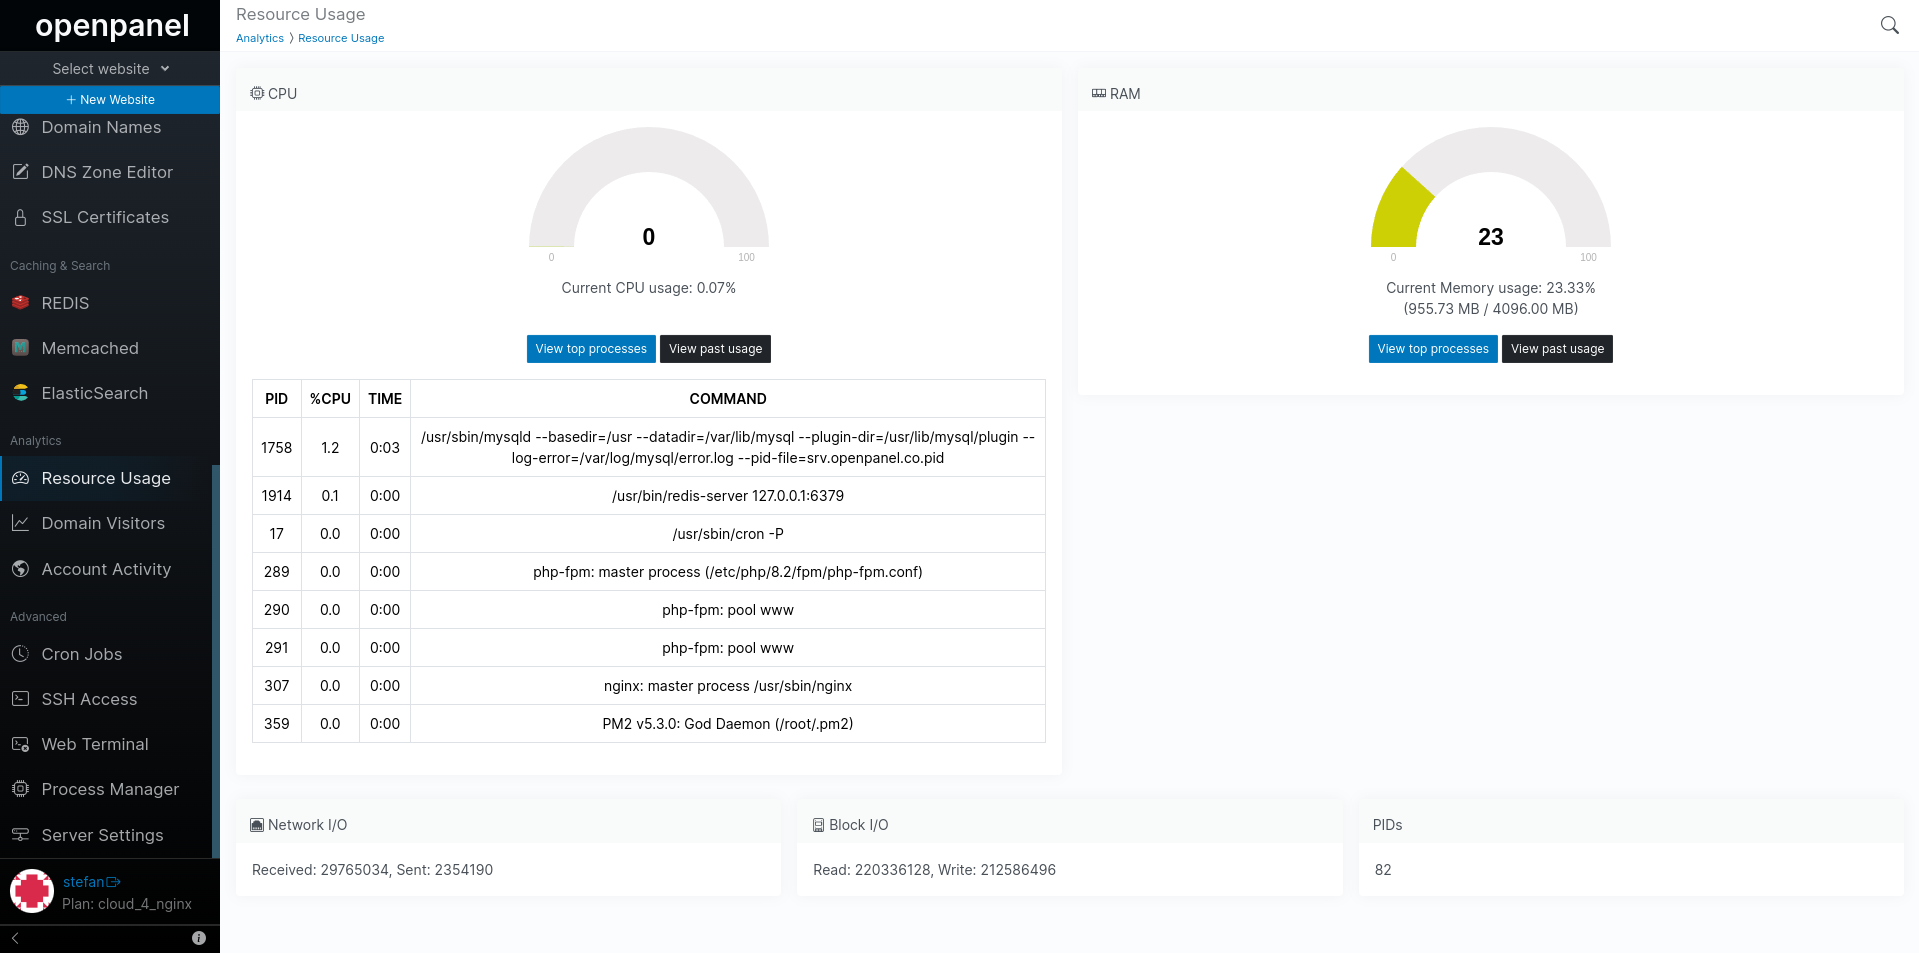Click the stefan username link
The image size is (1919, 953).
(x=84, y=882)
